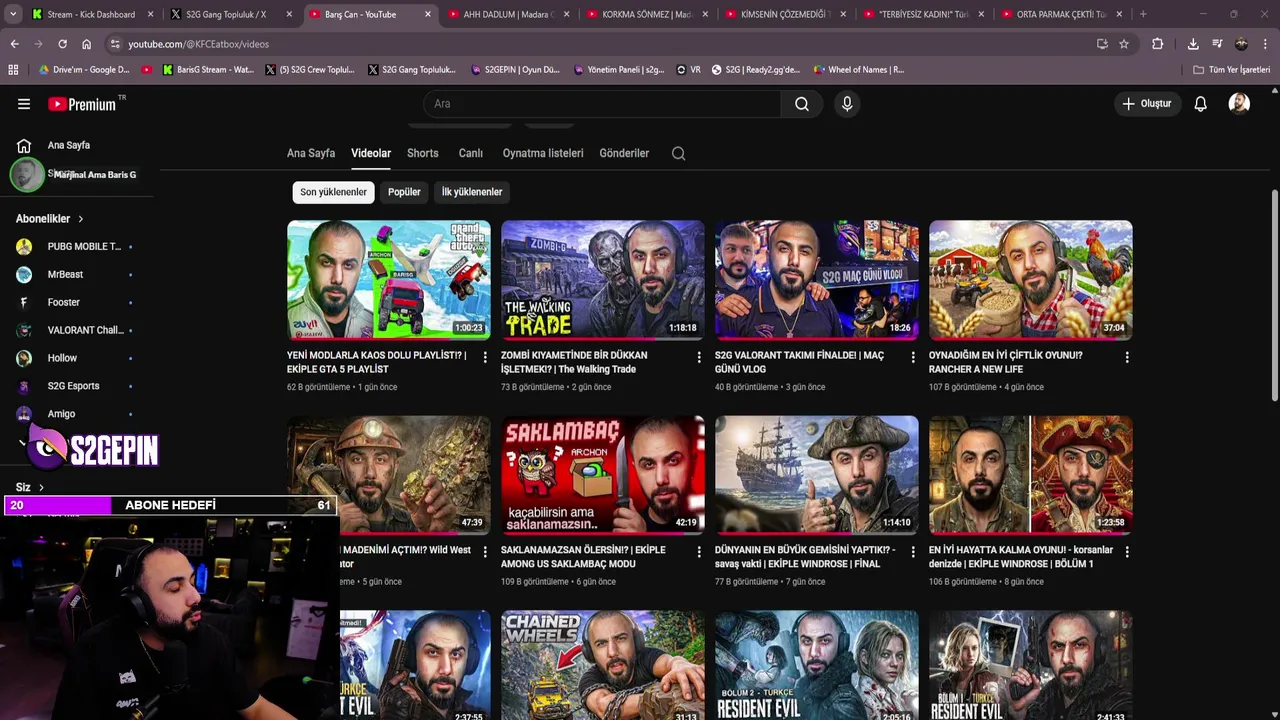1280x720 pixels.
Task: Expand the Siz section chevron
Action: [x=41, y=487]
